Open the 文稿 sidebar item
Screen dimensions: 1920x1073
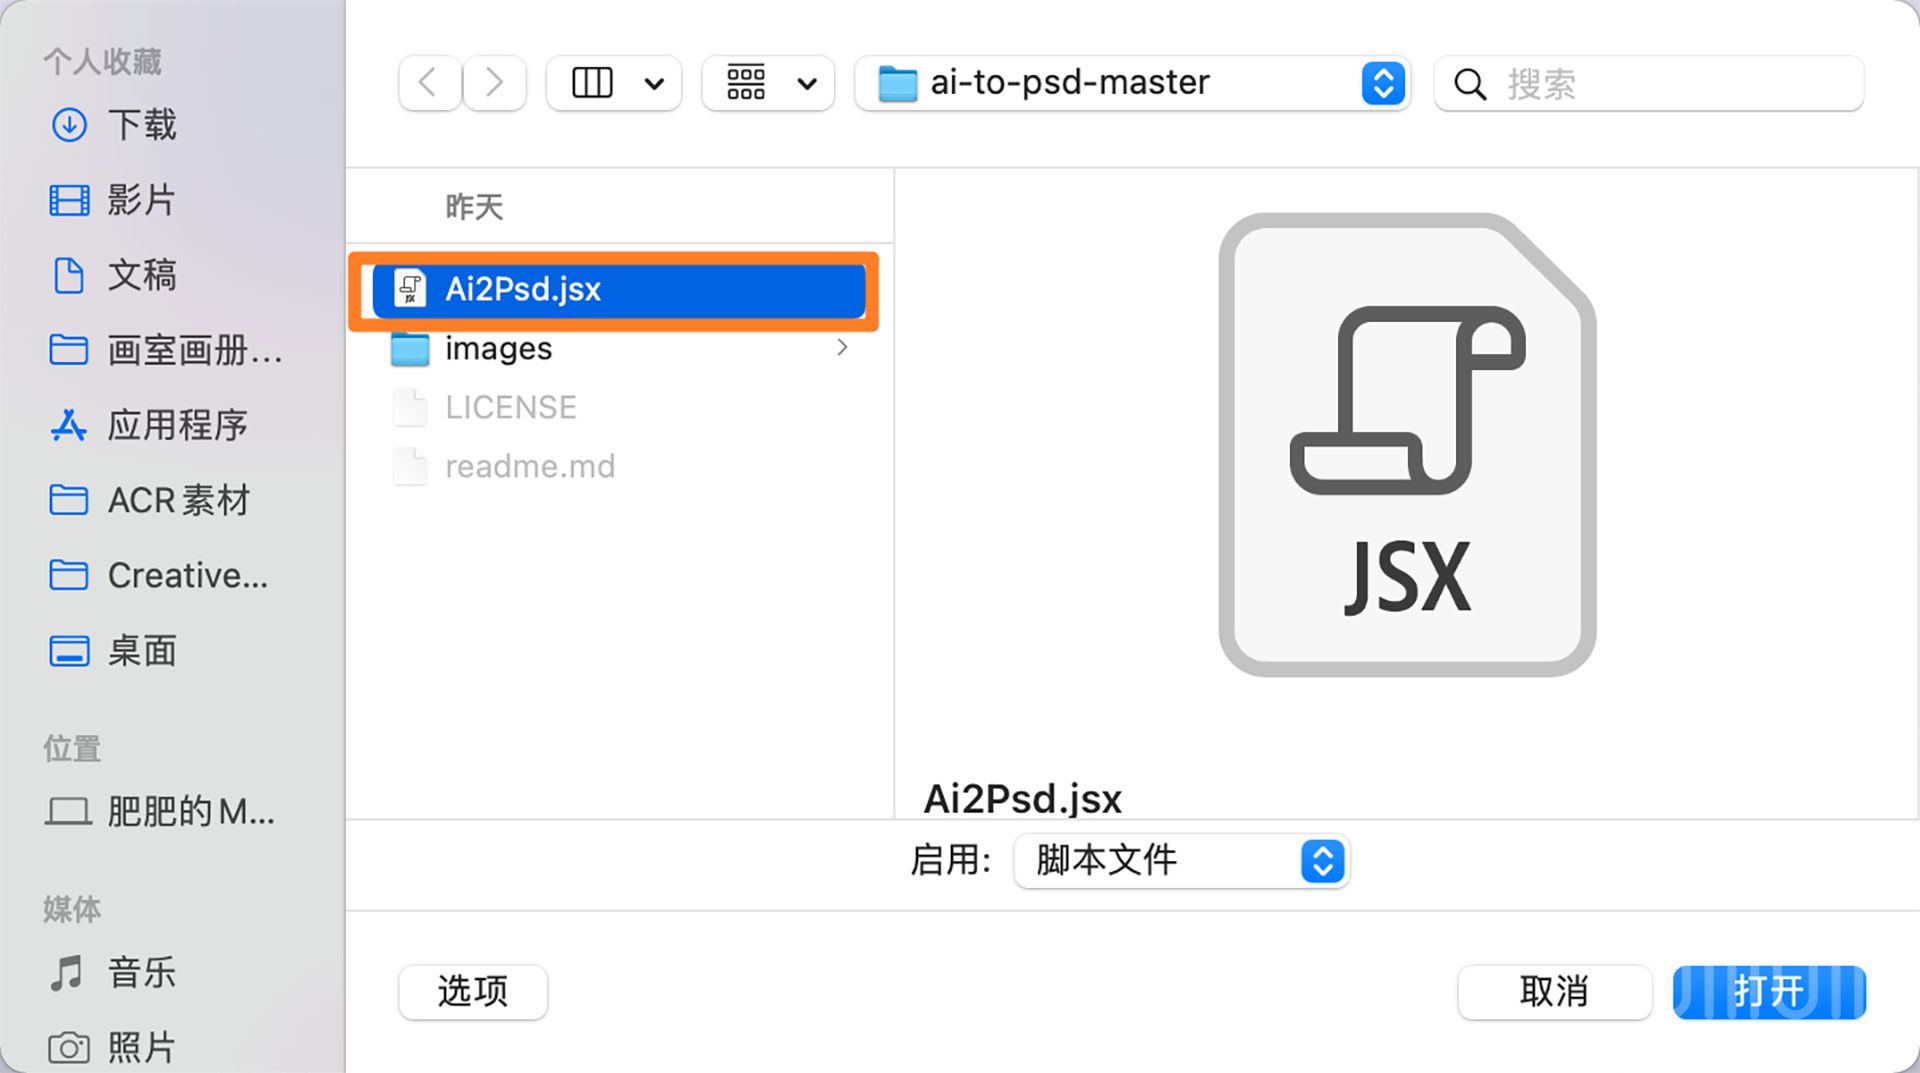tap(141, 275)
